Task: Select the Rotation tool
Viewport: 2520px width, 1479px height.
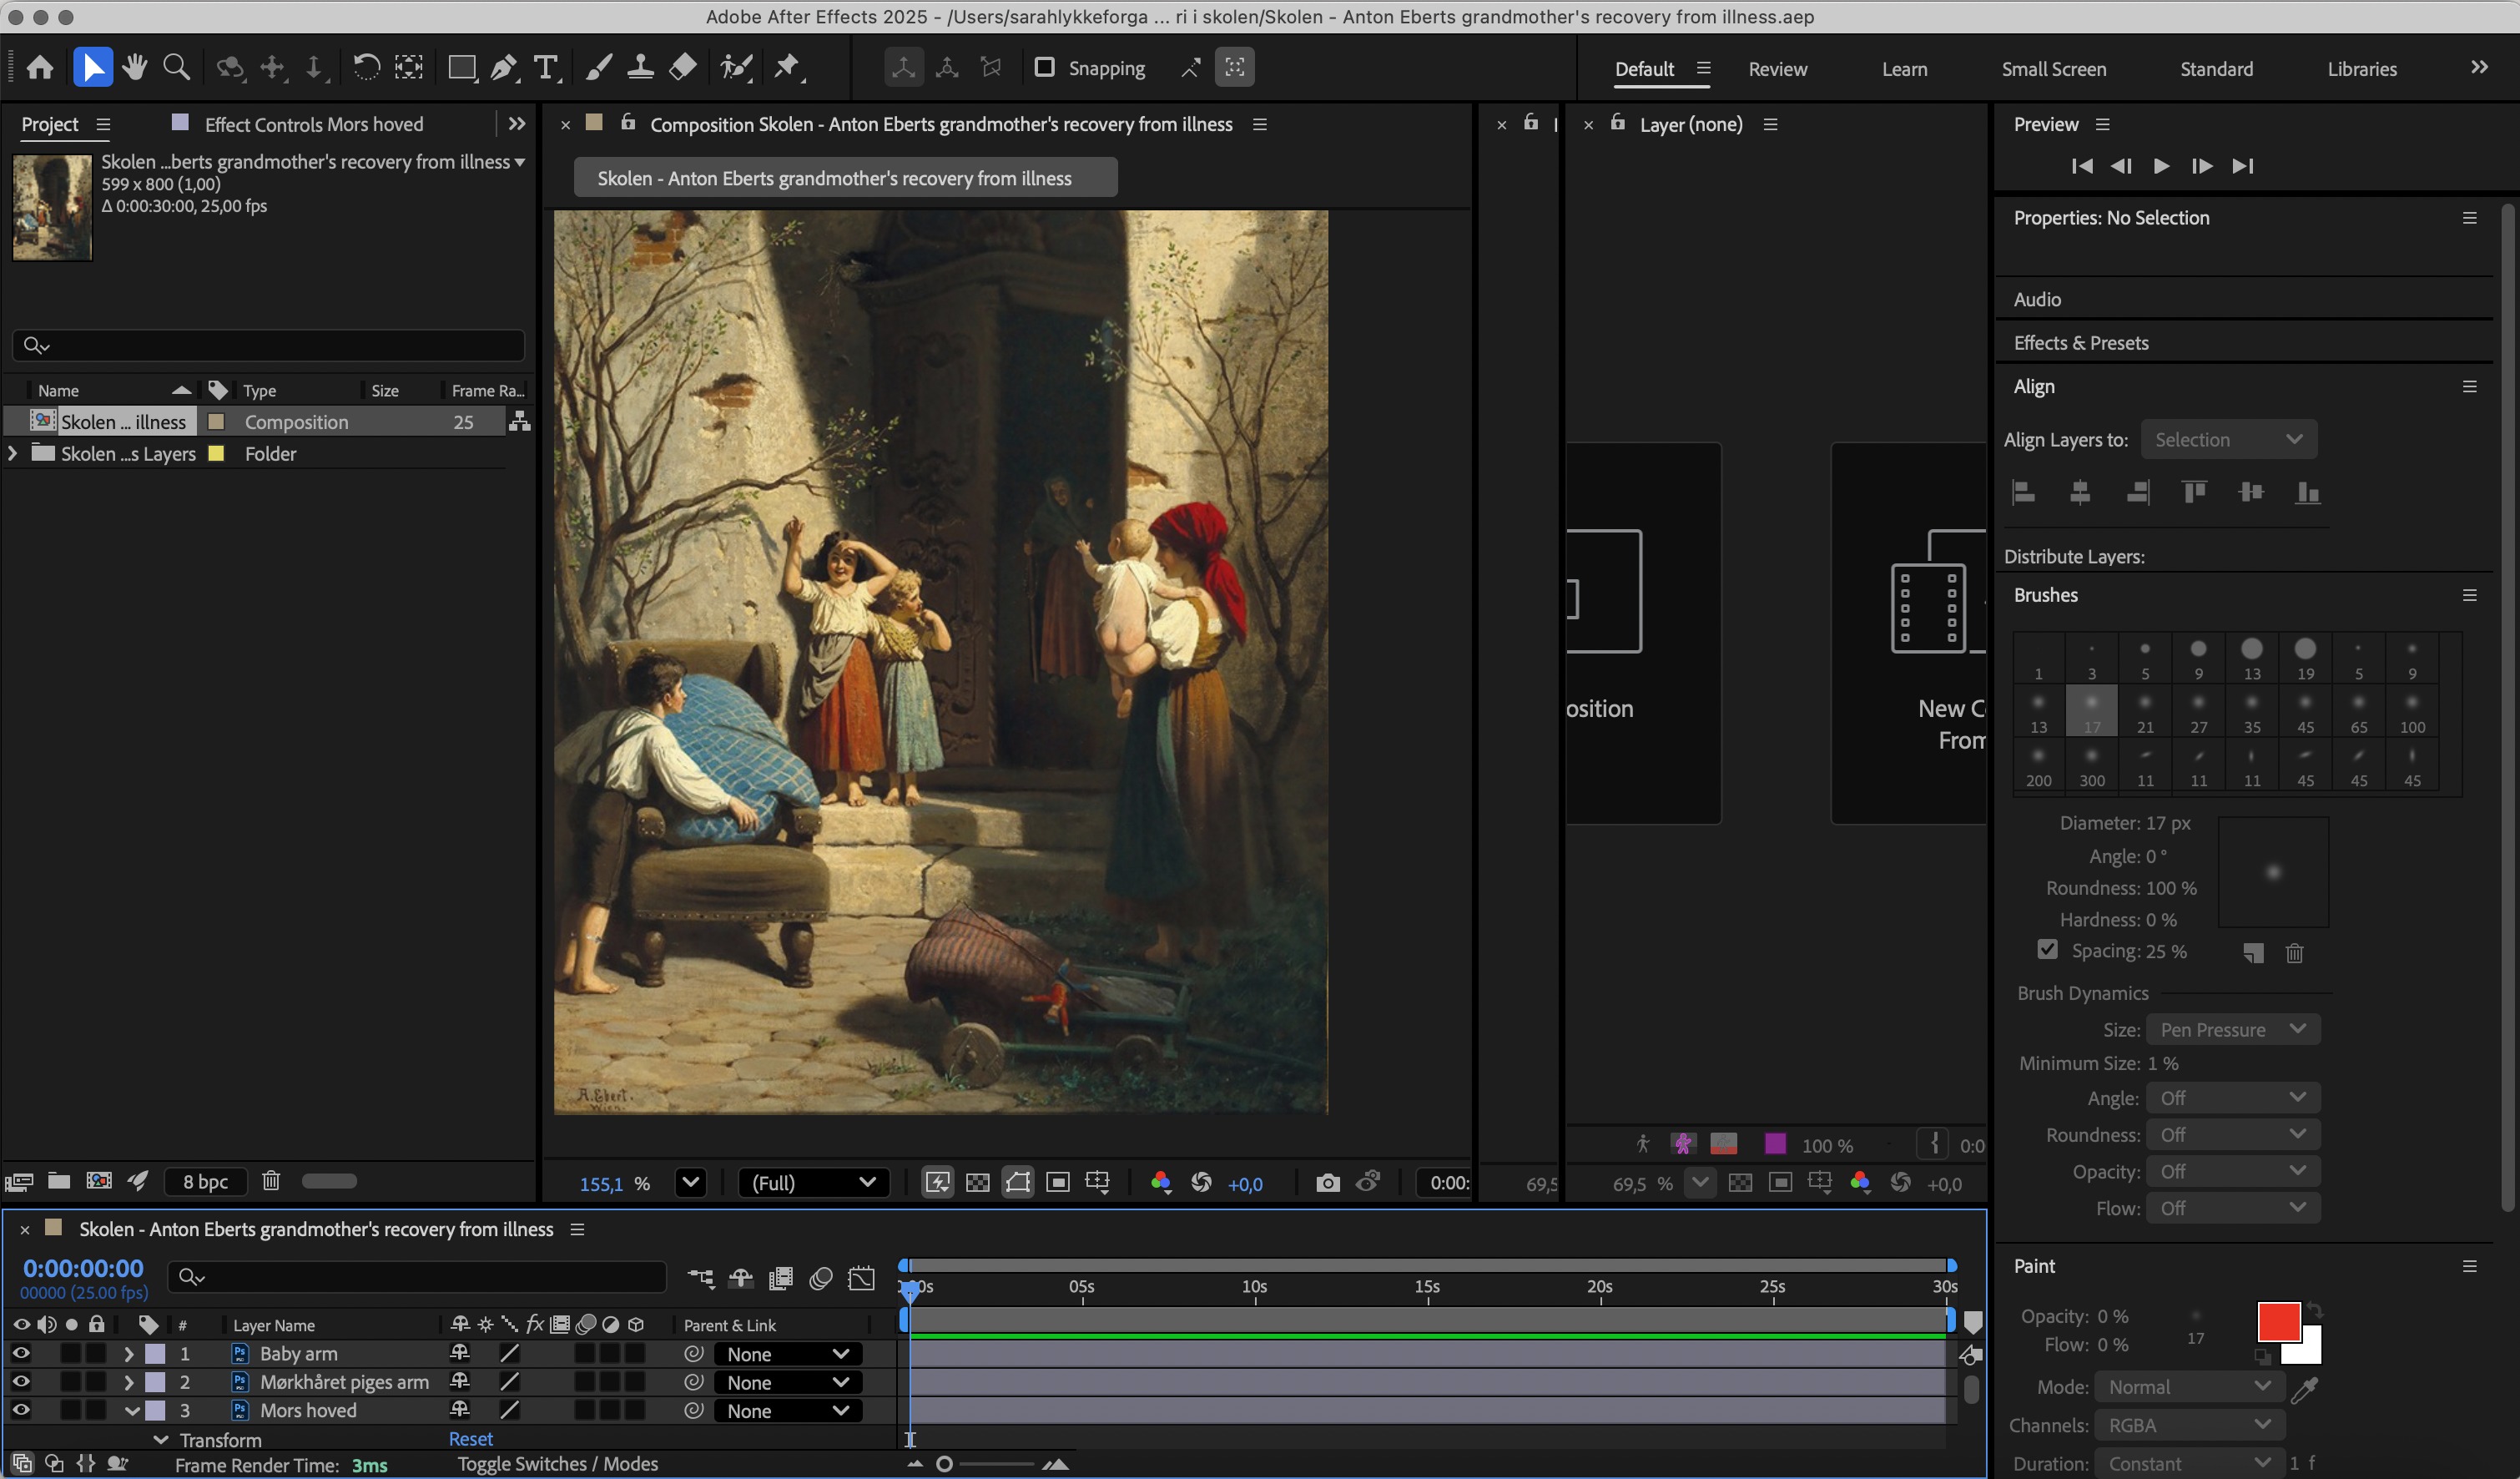Action: point(366,68)
